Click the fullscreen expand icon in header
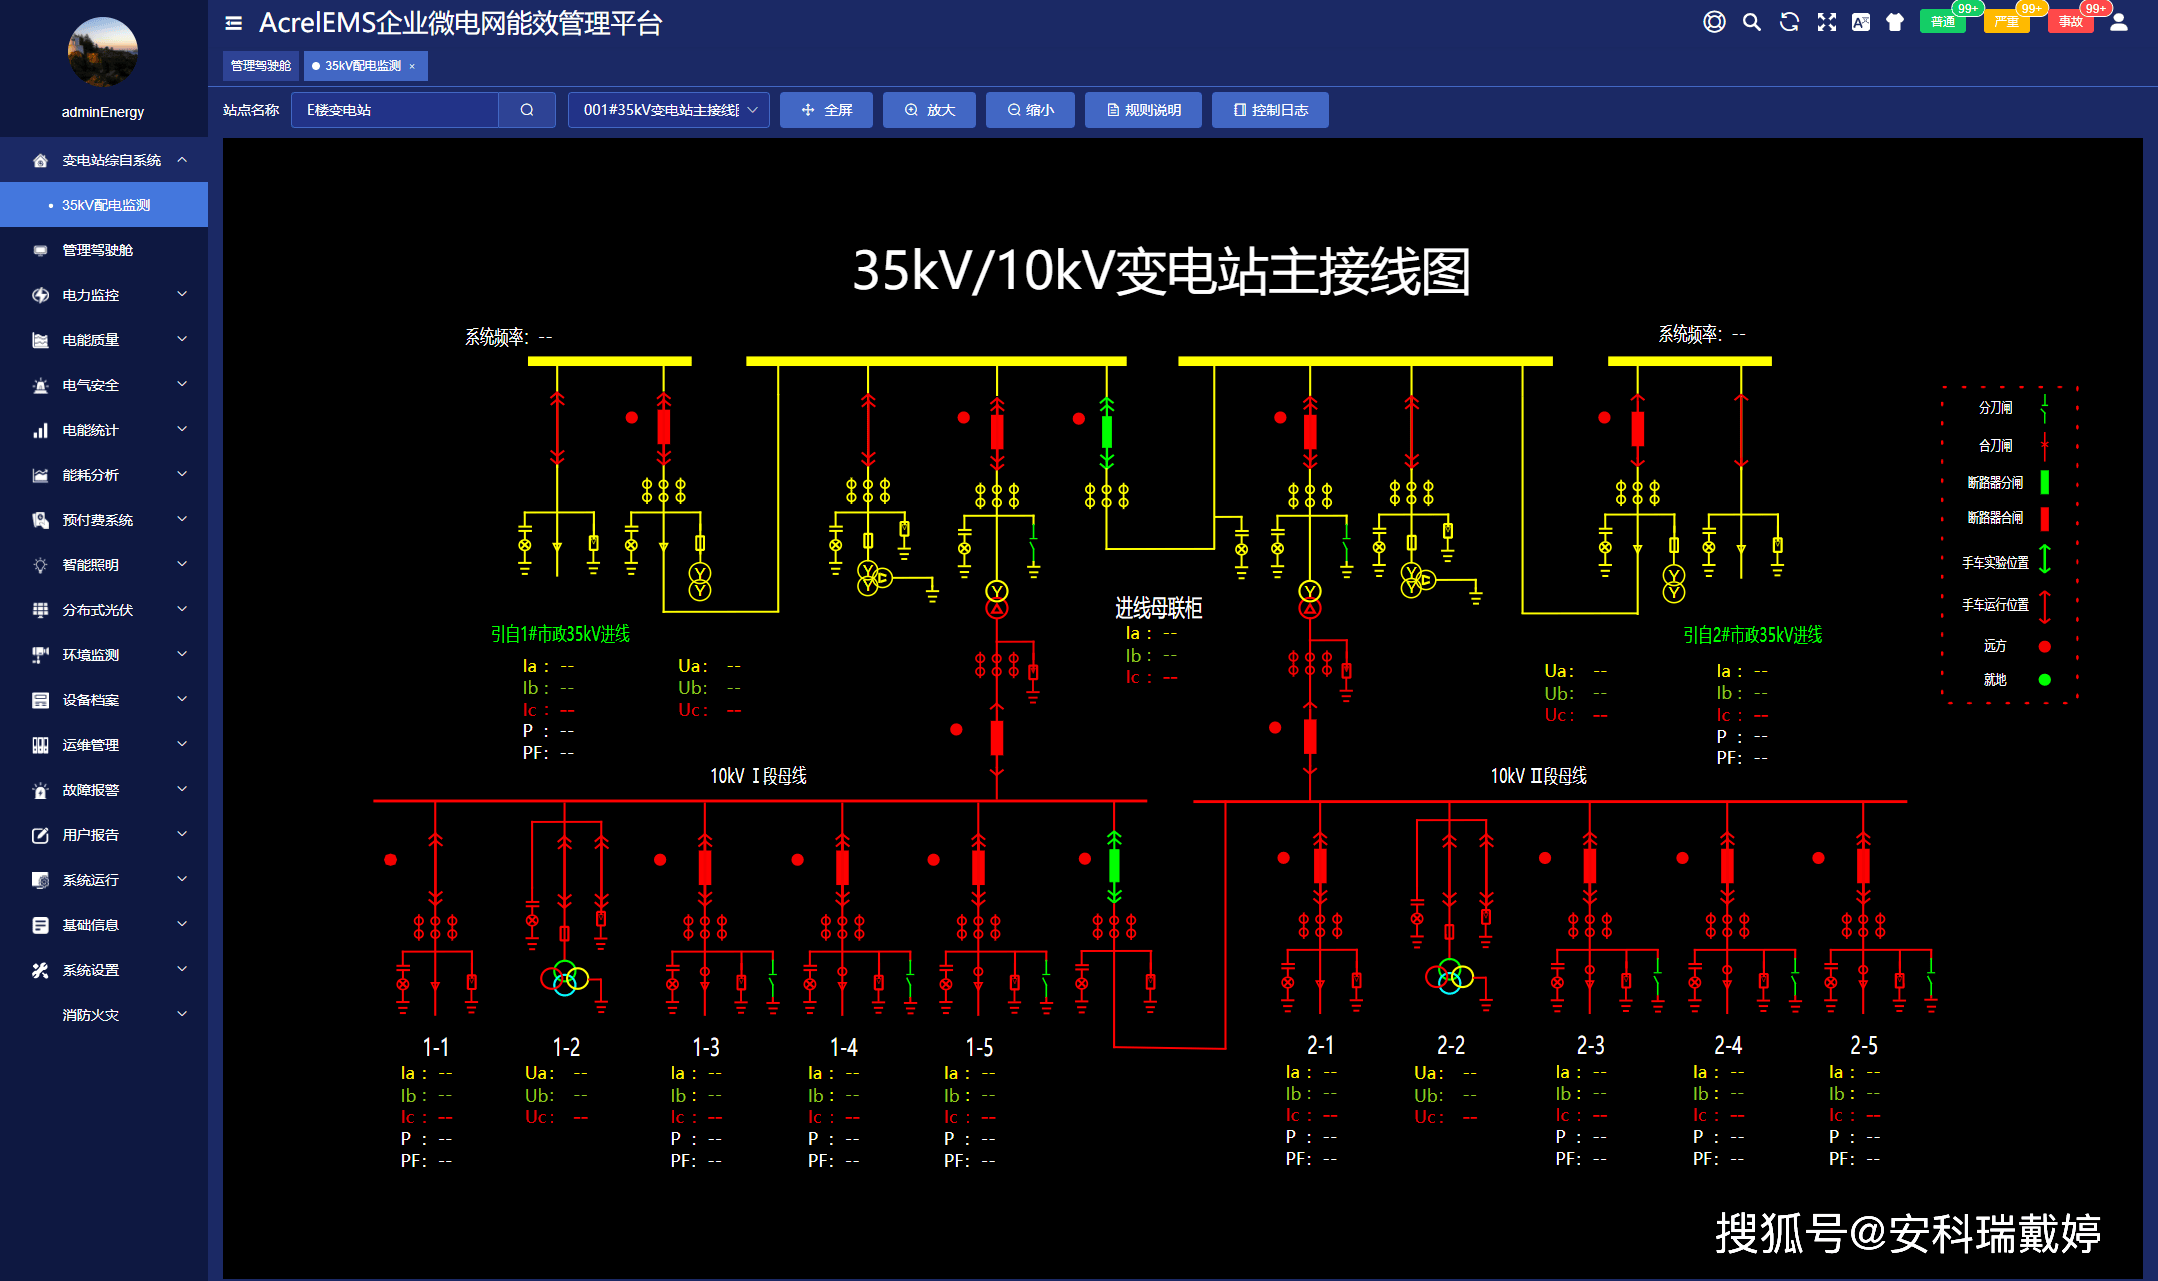Viewport: 2158px width, 1281px height. [x=1827, y=22]
